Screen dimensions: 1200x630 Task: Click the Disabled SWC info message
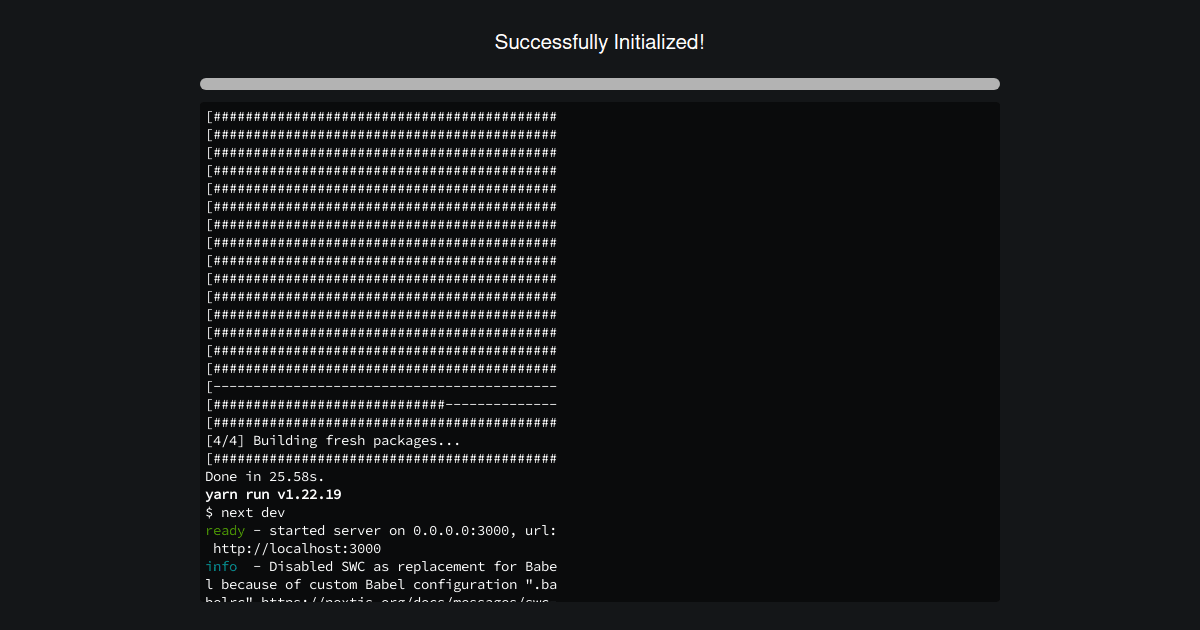click(x=400, y=566)
